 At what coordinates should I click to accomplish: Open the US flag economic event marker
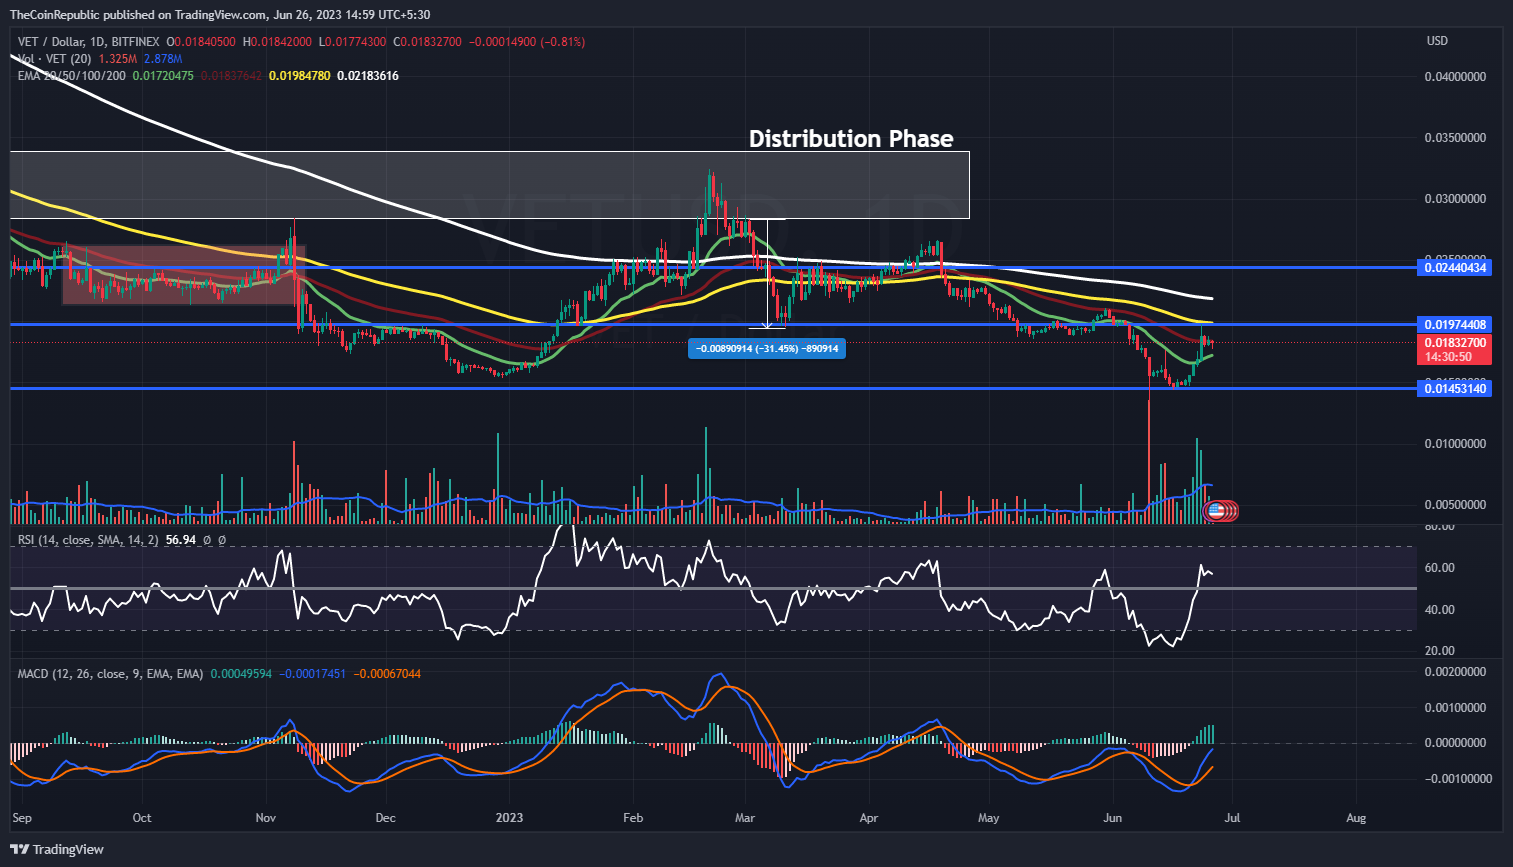1215,511
